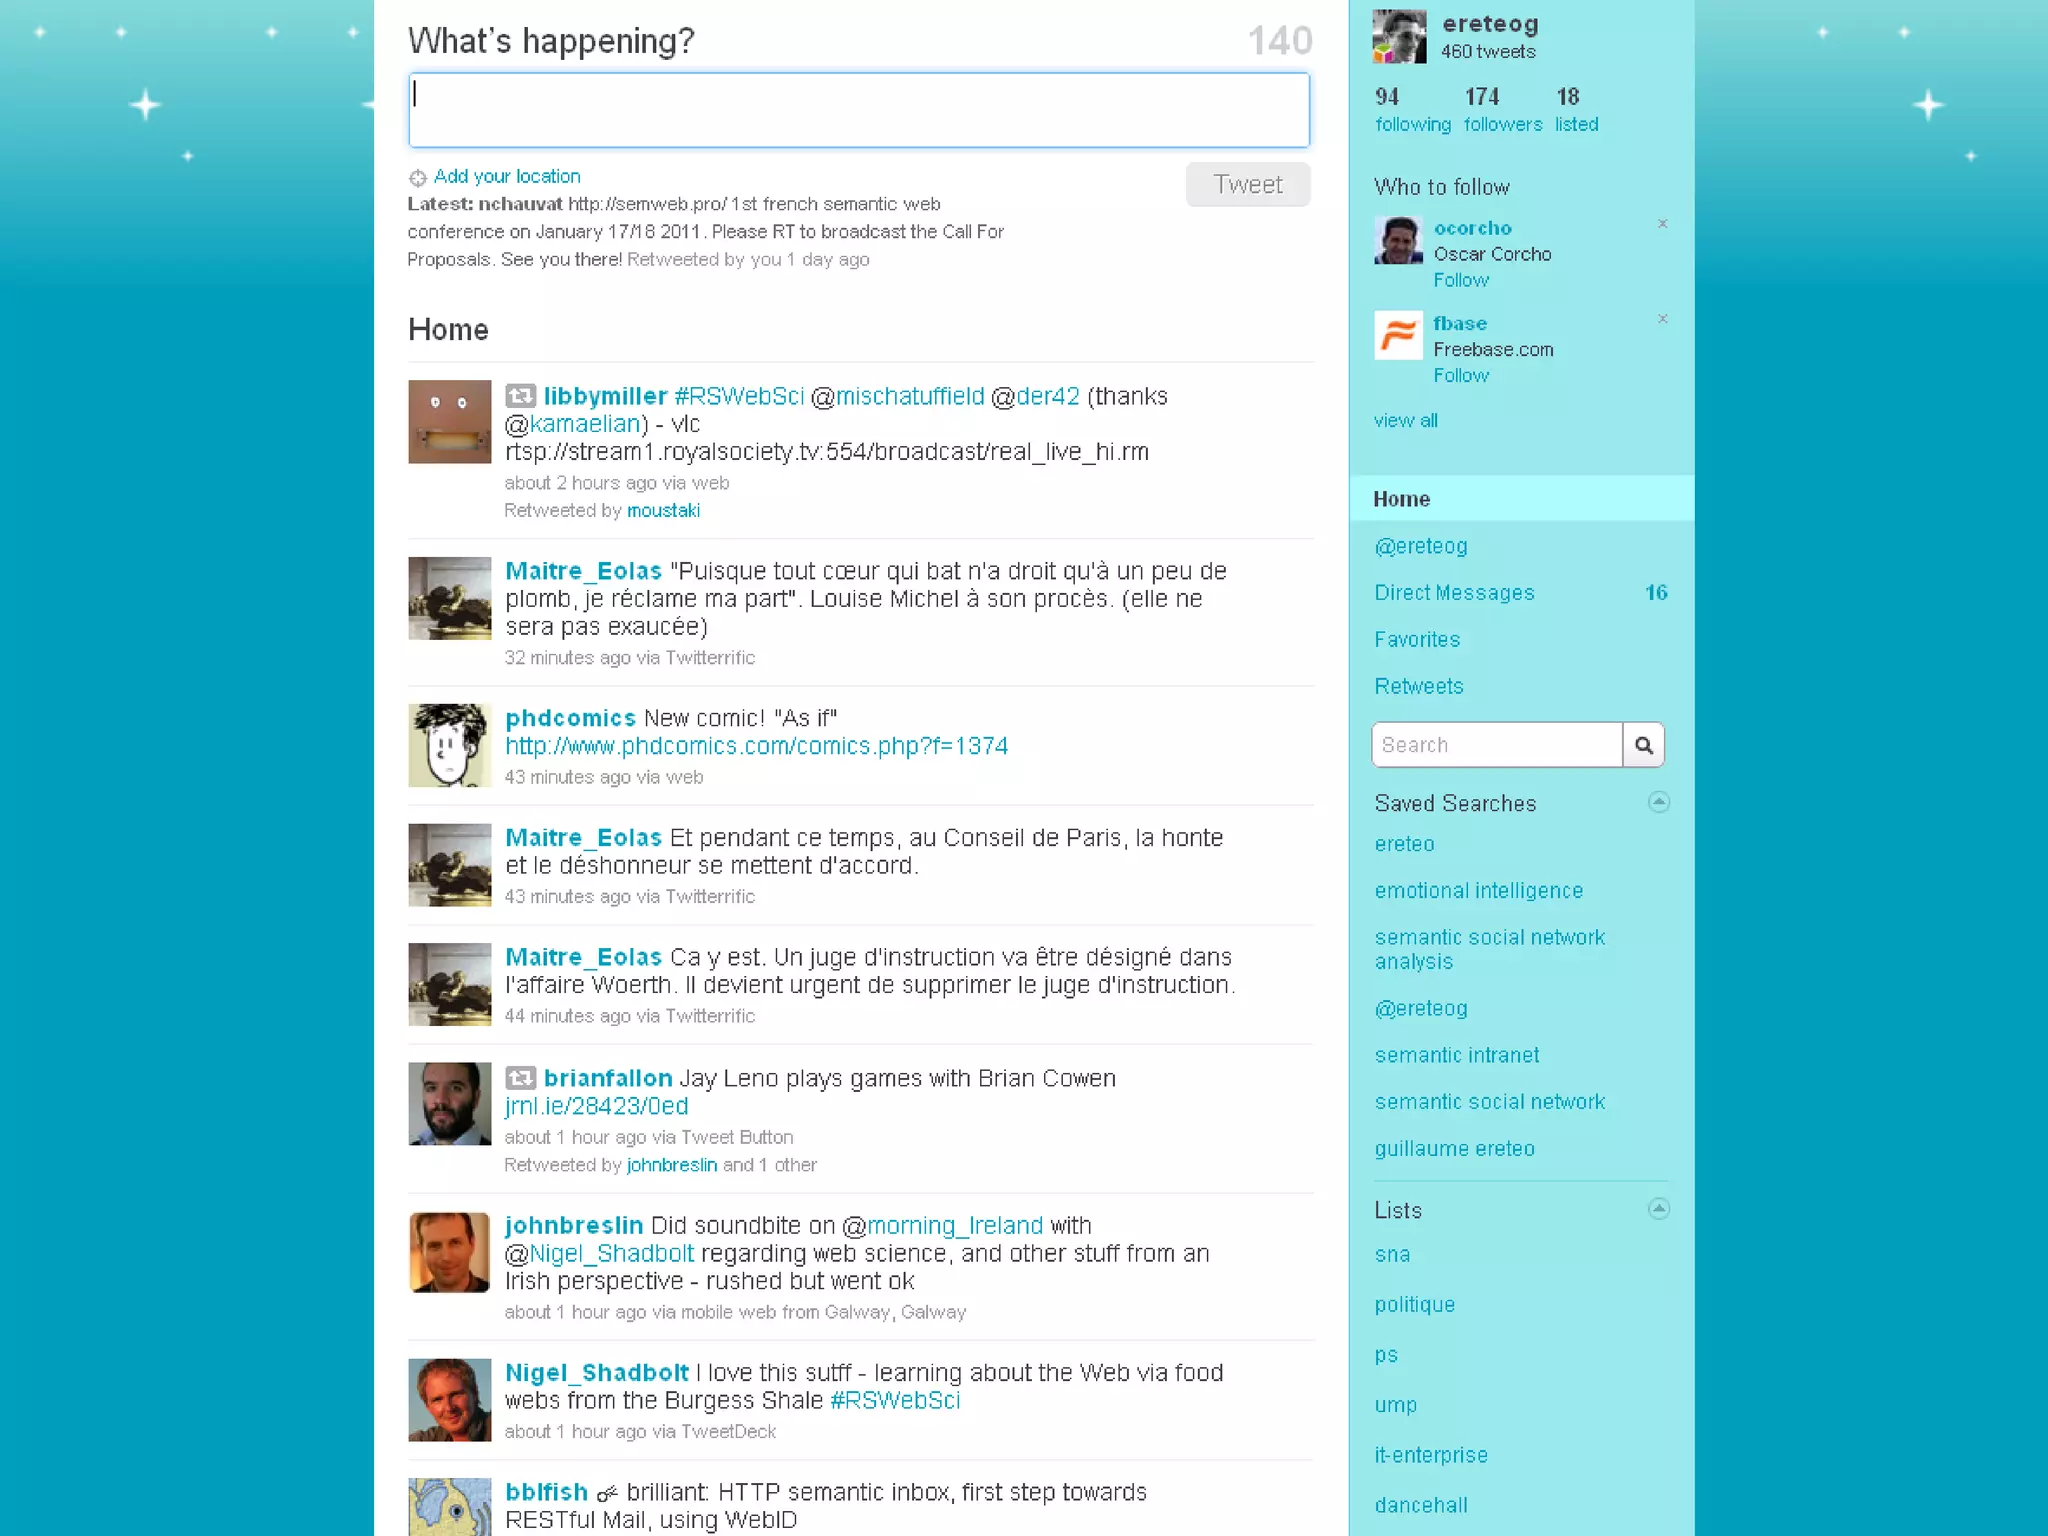
Task: Select the Retweets sidebar item
Action: tap(1418, 687)
